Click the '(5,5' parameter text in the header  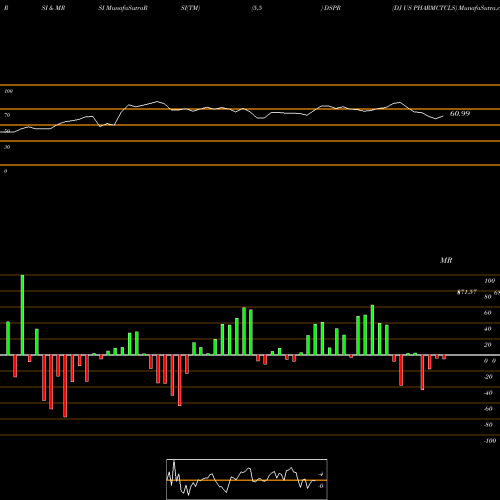(257, 8)
